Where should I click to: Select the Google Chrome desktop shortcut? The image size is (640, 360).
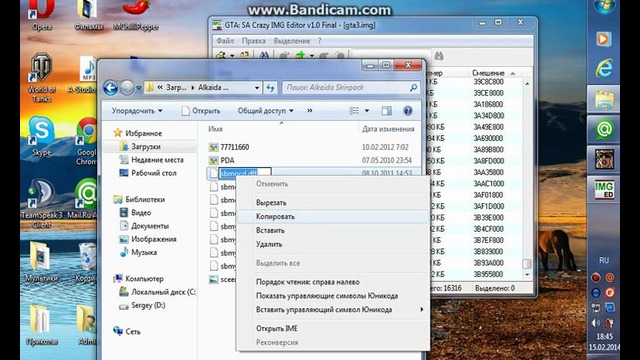[x=86, y=141]
